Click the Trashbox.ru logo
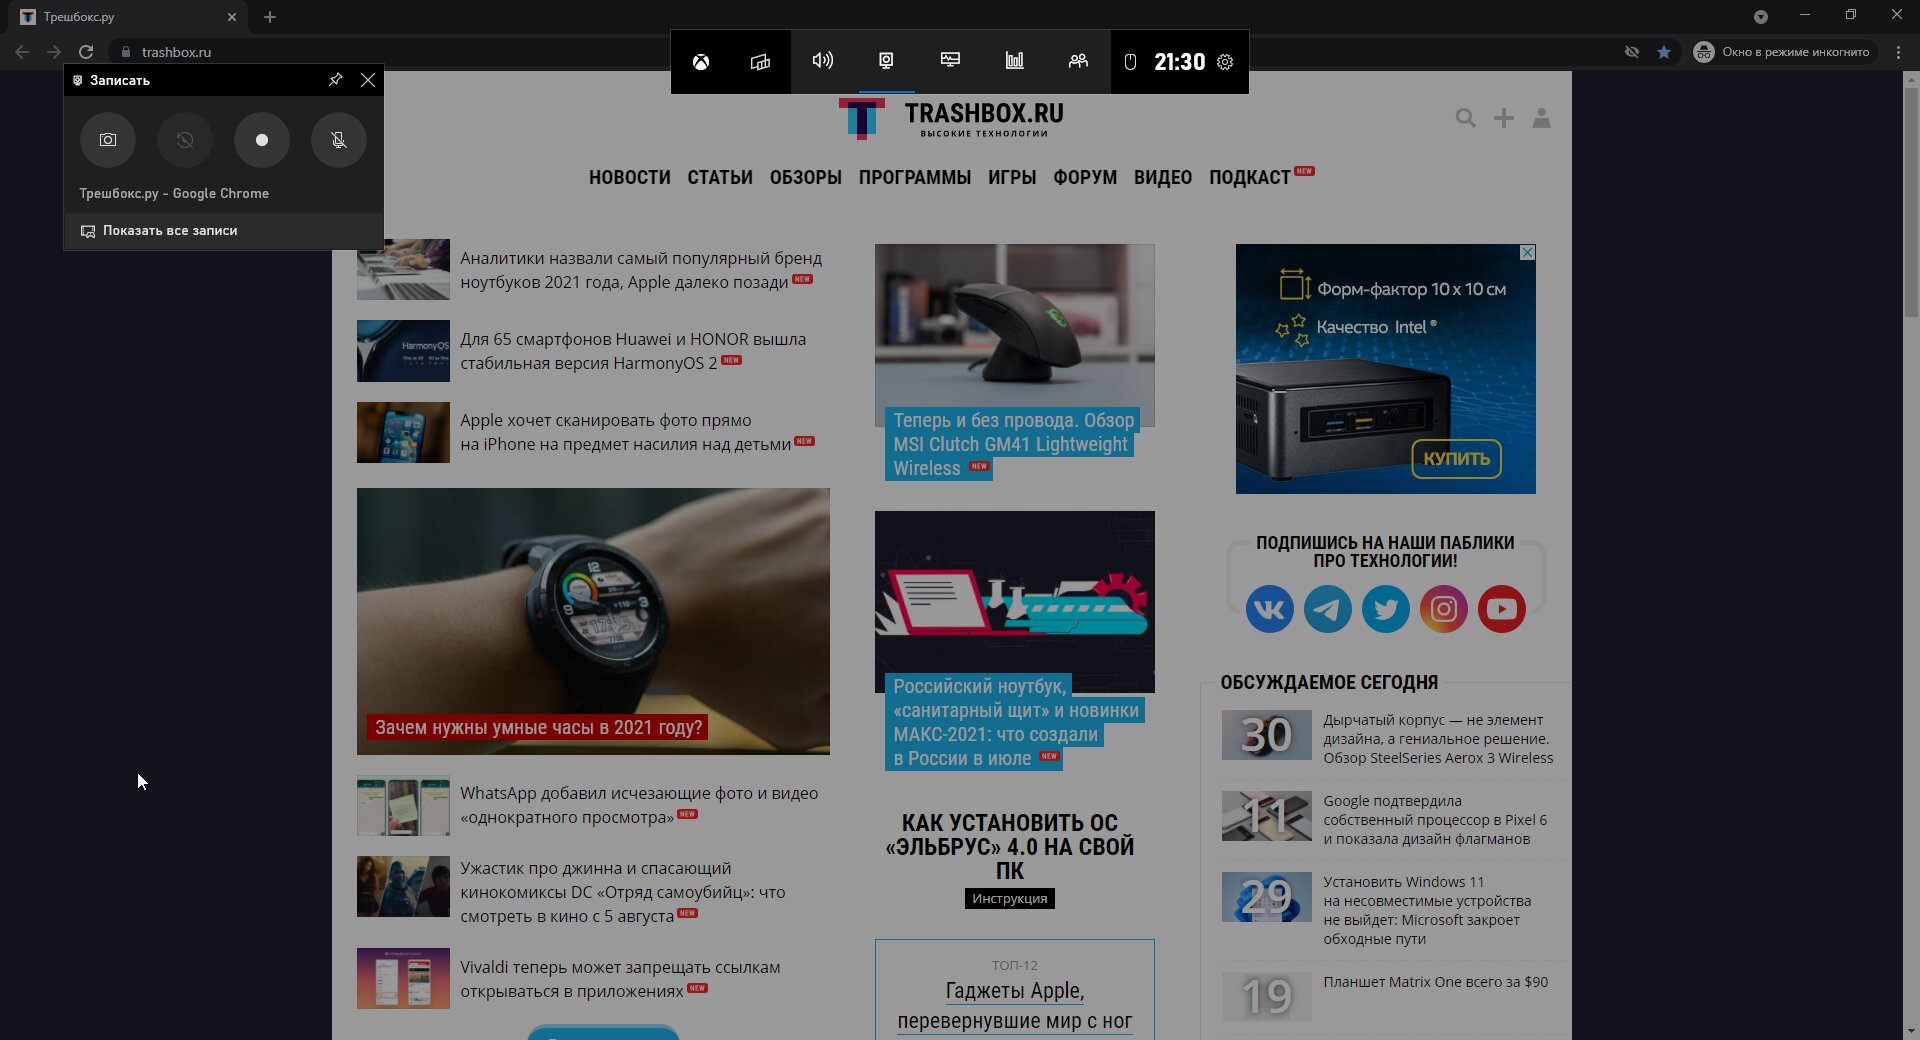This screenshot has height=1040, width=1920. (x=951, y=119)
